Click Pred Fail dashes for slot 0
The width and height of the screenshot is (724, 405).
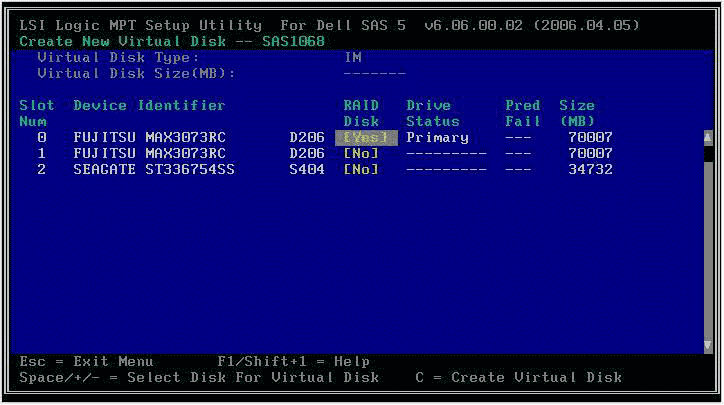tap(519, 138)
